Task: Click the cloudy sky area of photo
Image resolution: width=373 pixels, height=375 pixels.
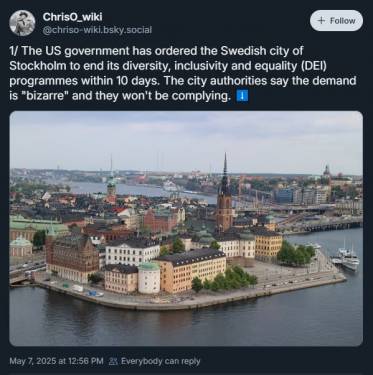Action: (186, 138)
